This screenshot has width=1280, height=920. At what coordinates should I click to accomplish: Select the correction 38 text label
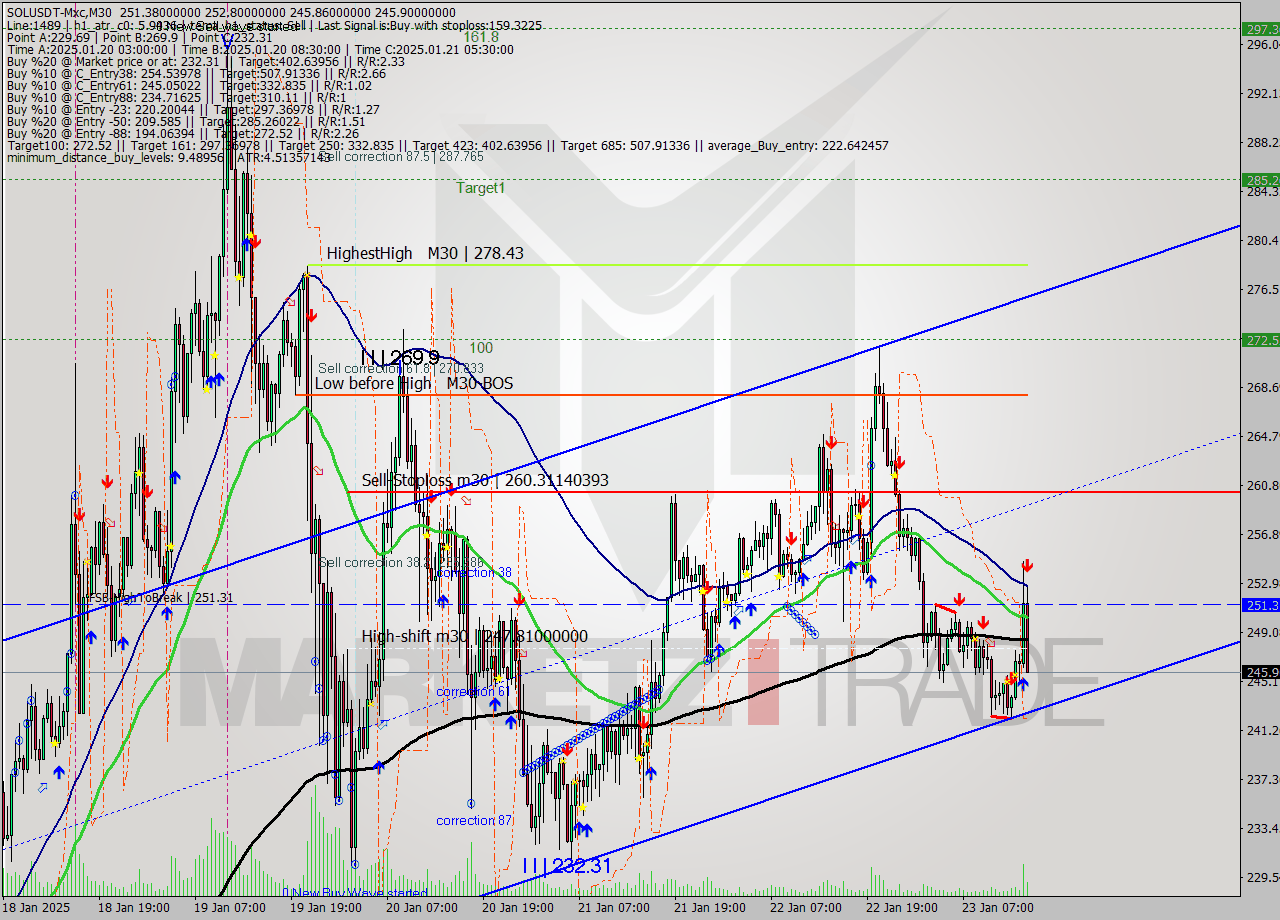(x=474, y=573)
